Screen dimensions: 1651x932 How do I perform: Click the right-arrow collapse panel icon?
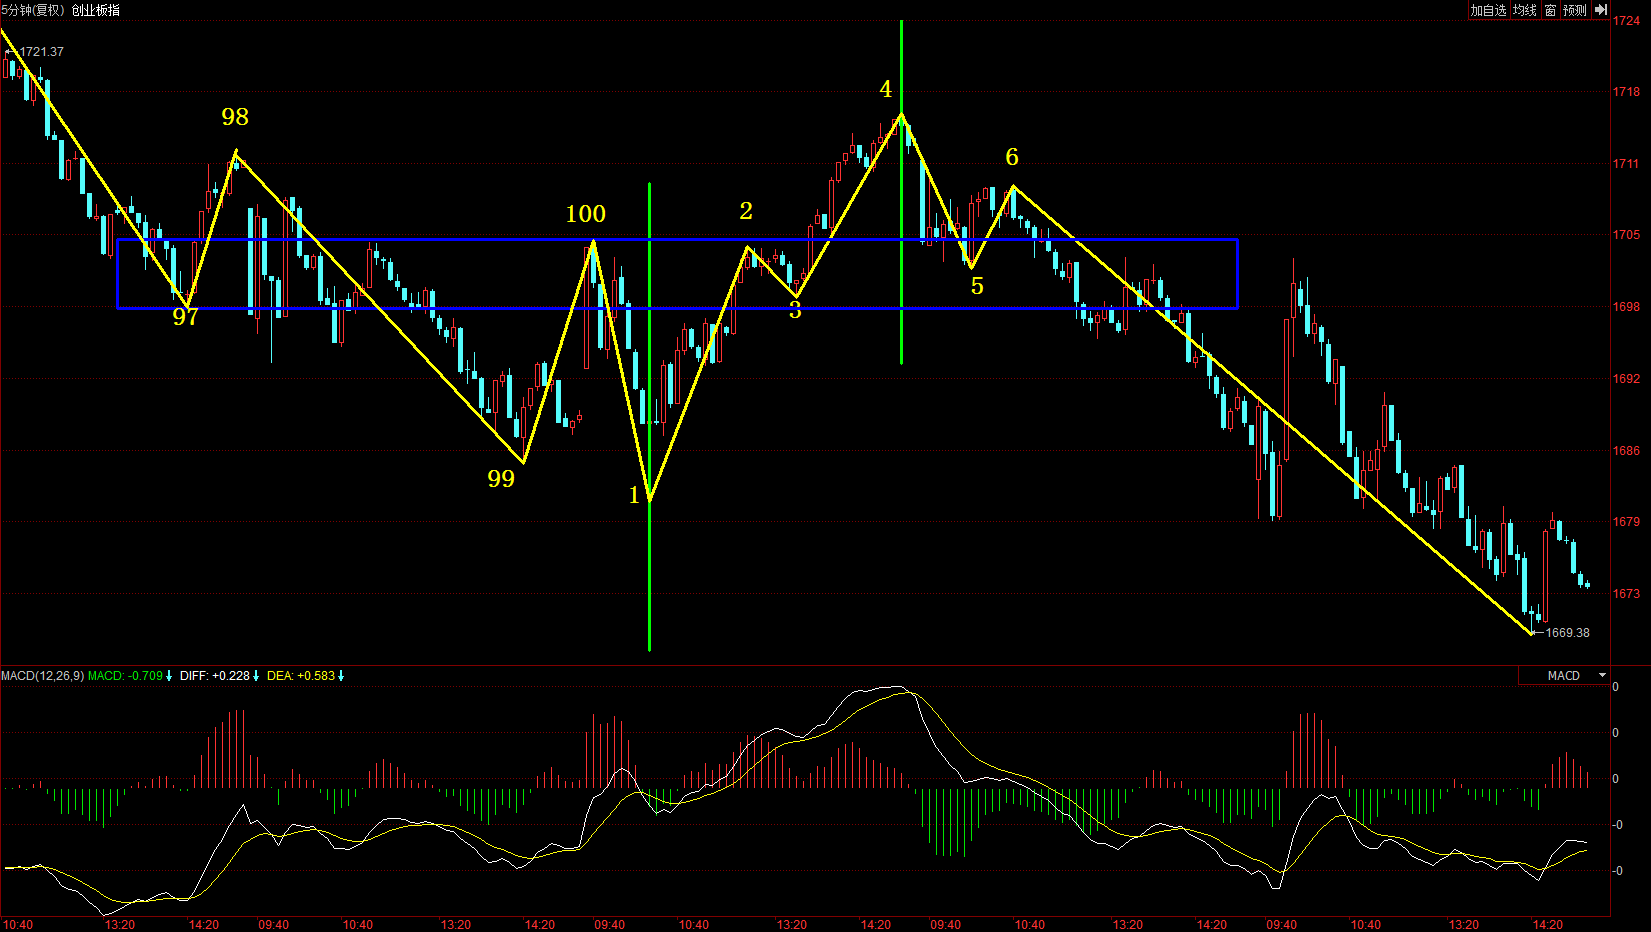click(x=1600, y=10)
